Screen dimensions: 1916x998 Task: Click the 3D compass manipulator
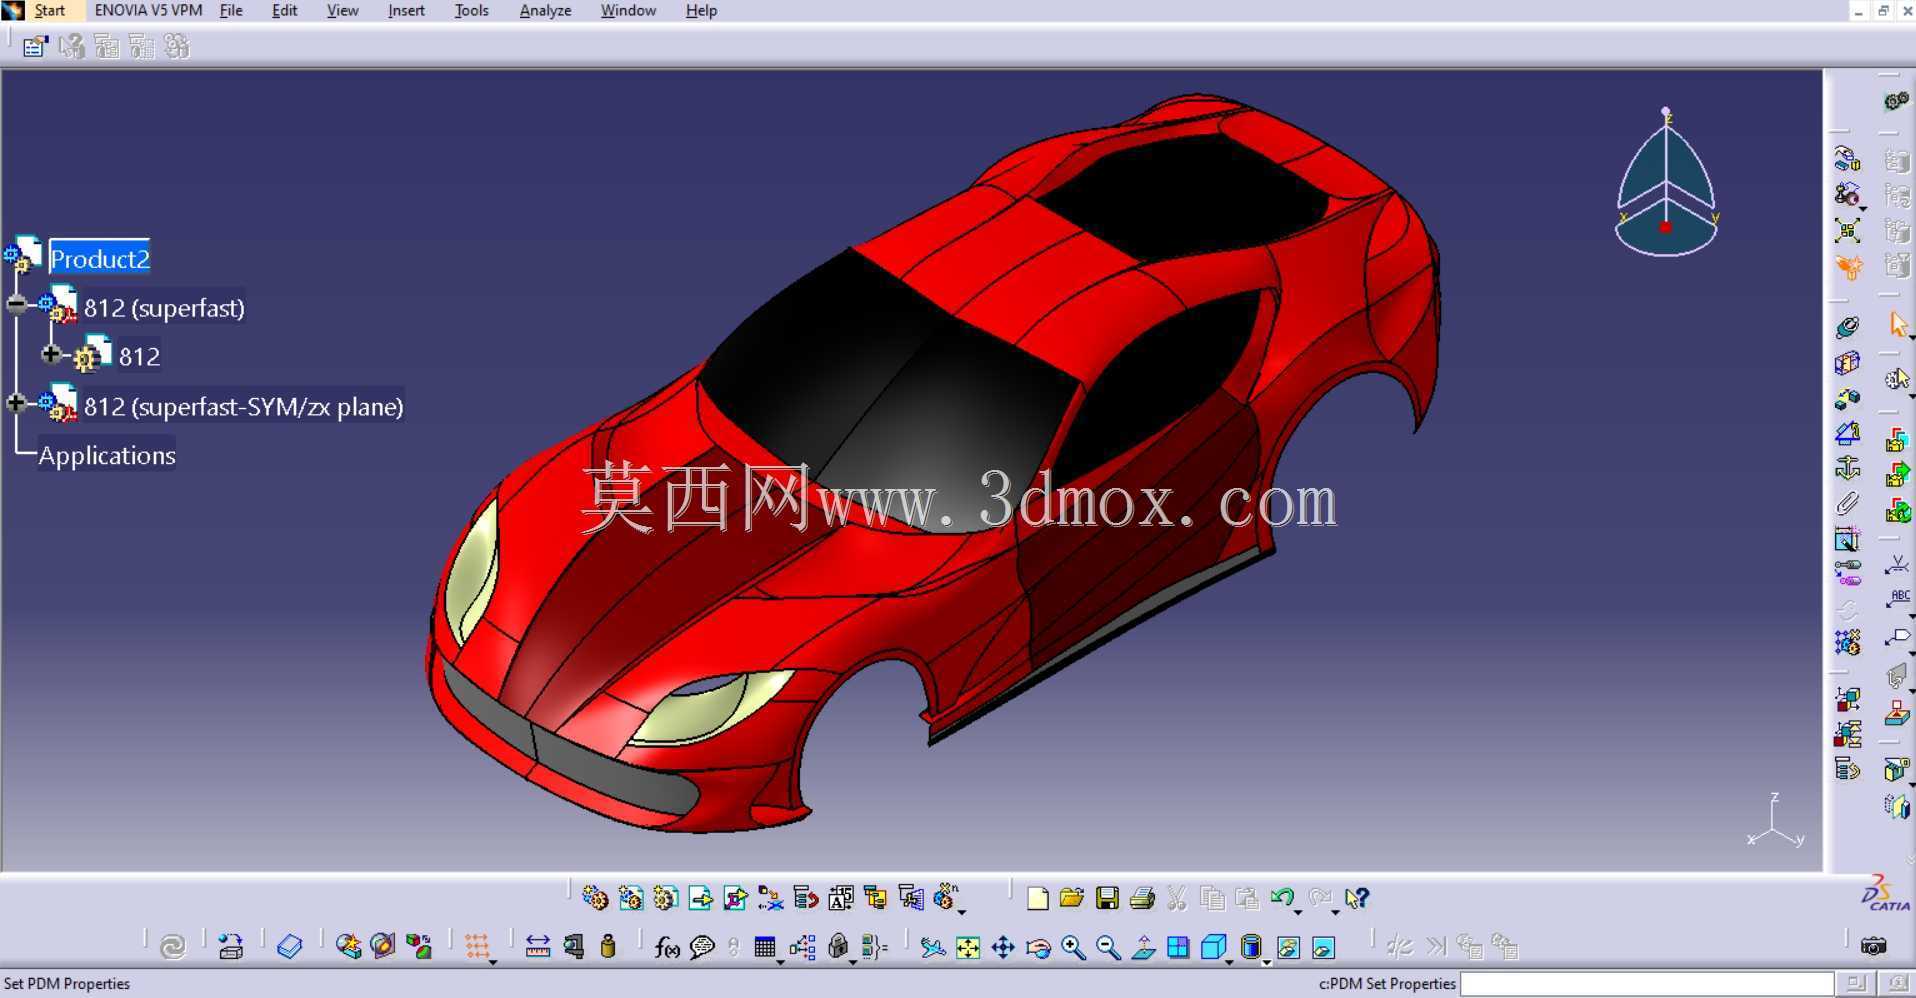coord(1666,182)
